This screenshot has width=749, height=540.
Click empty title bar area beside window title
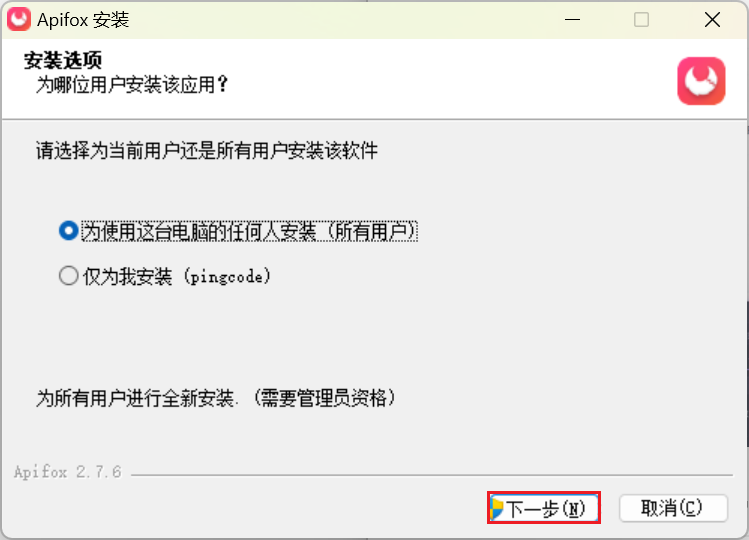(x=344, y=20)
